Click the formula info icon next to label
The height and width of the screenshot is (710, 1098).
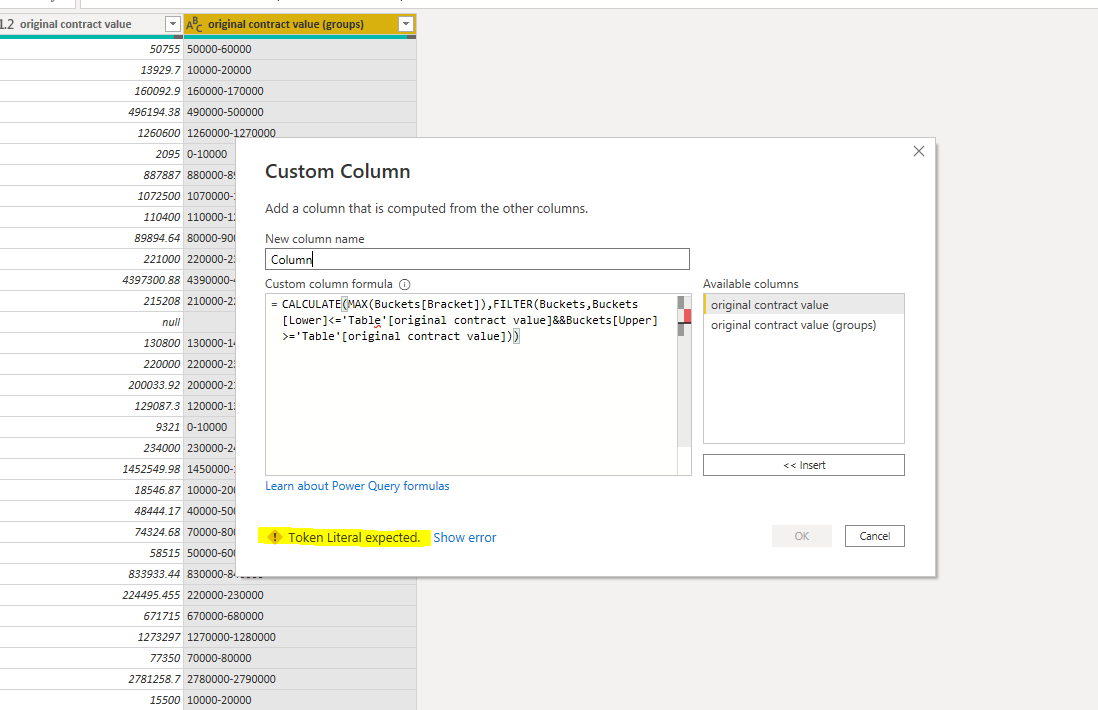[x=405, y=284]
